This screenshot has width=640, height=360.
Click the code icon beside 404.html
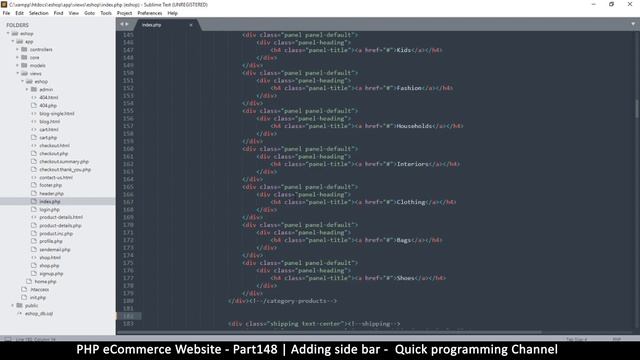pos(34,98)
